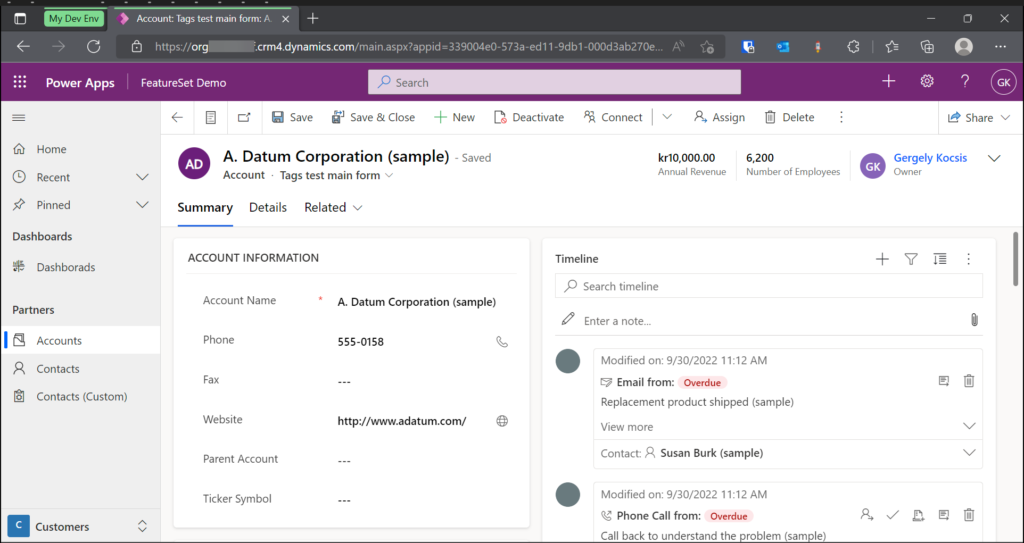This screenshot has height=543, width=1024.
Task: Delete the Phone Call timeline record
Action: click(969, 515)
